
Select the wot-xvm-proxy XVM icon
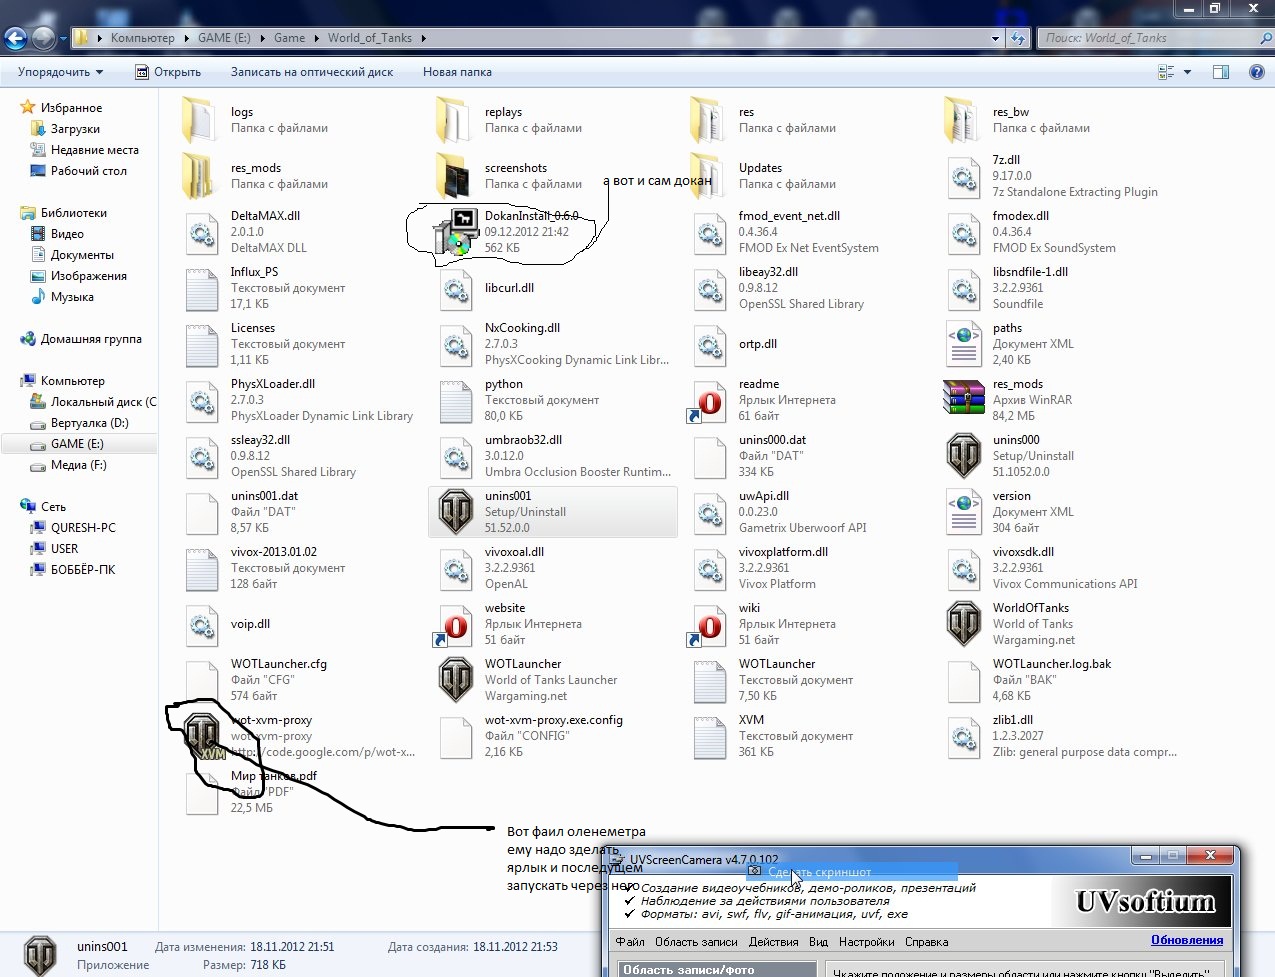203,737
